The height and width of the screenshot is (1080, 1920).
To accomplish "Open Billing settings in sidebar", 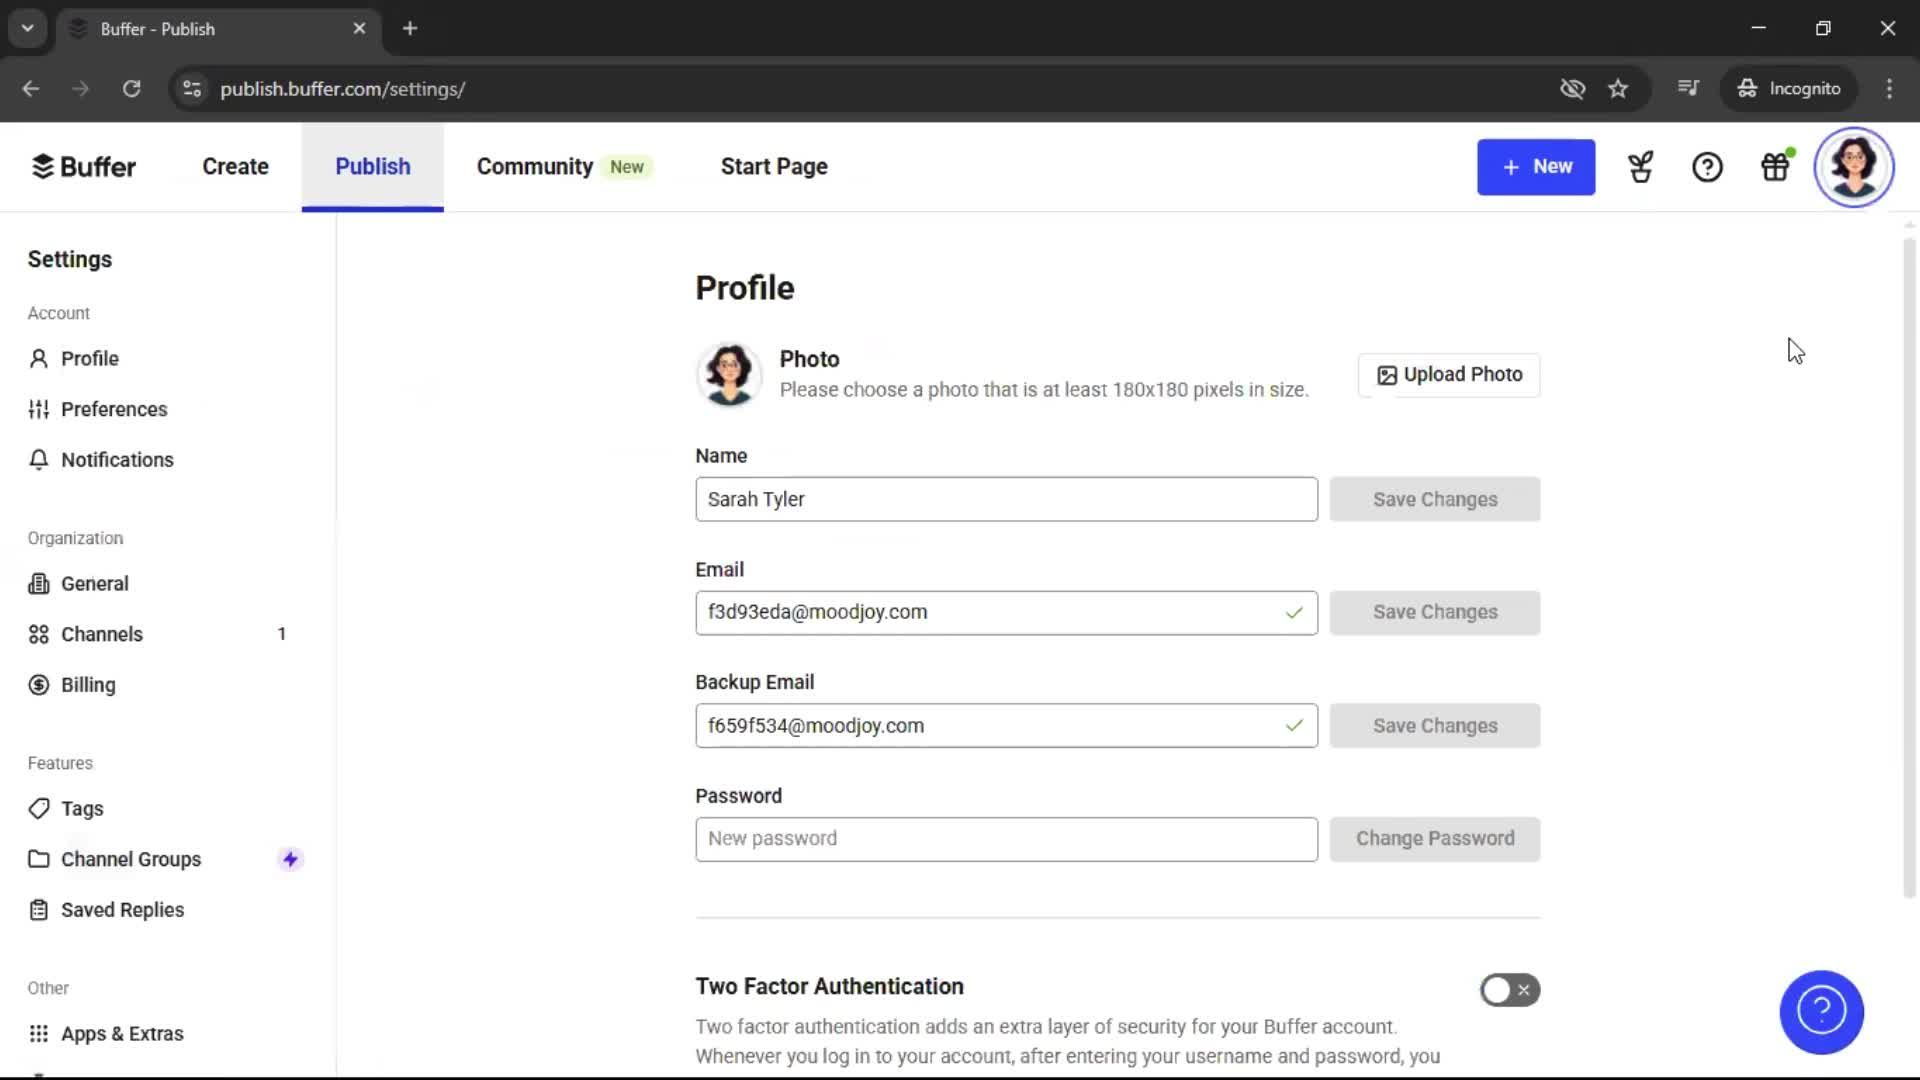I will pyautogui.click(x=86, y=684).
